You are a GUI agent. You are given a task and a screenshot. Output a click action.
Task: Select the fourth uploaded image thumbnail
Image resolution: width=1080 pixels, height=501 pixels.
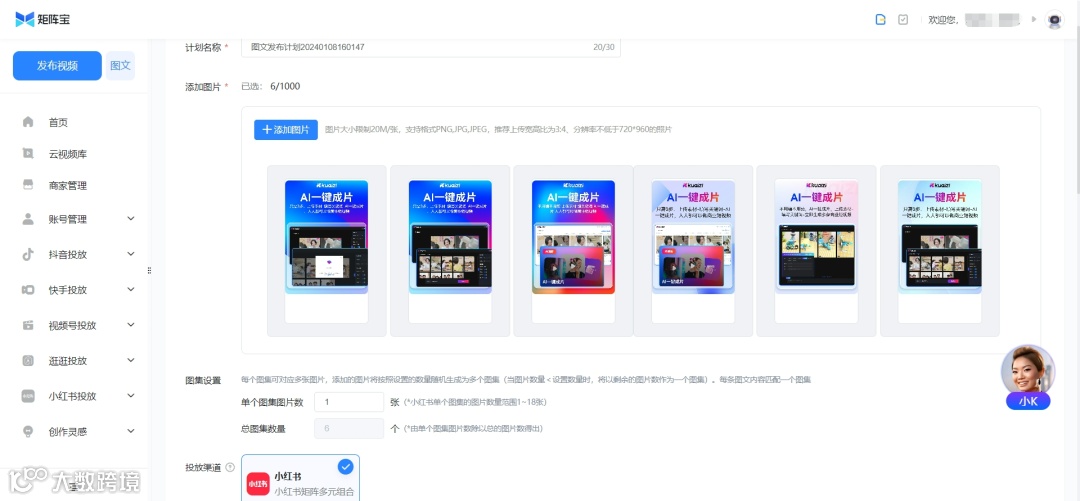click(x=693, y=251)
